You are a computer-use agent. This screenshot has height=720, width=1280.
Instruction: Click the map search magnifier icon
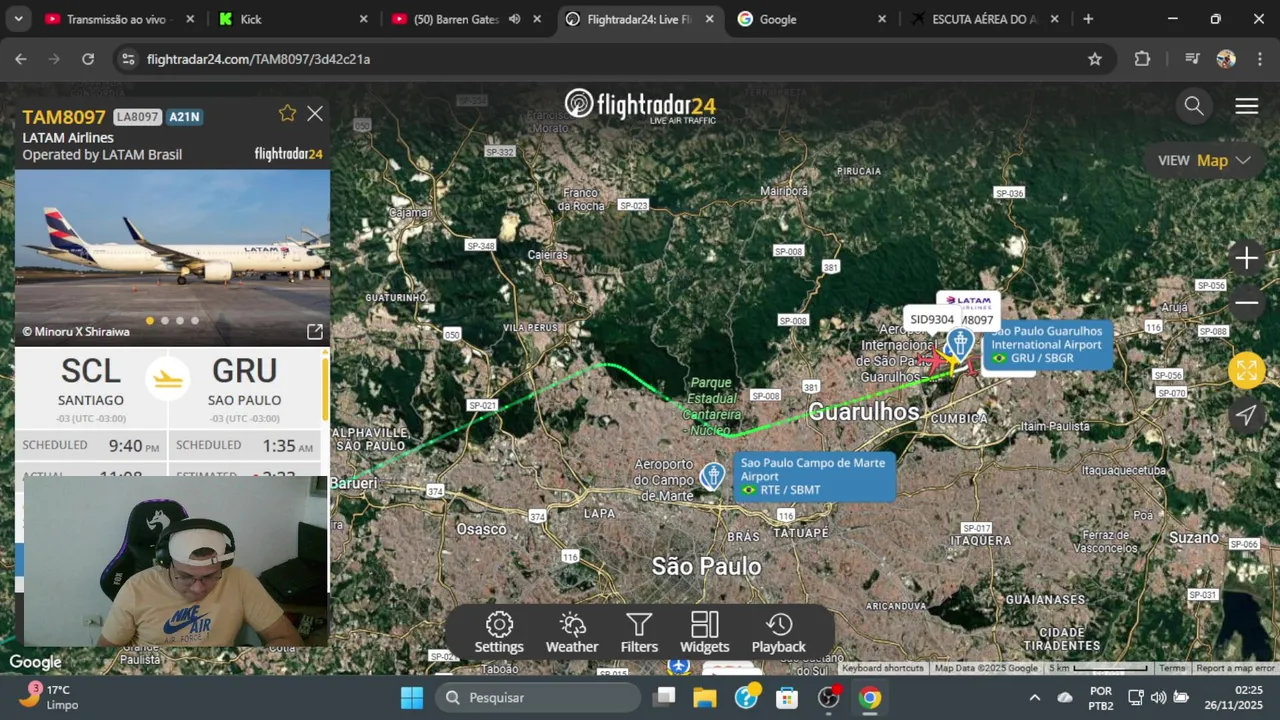coord(1194,106)
